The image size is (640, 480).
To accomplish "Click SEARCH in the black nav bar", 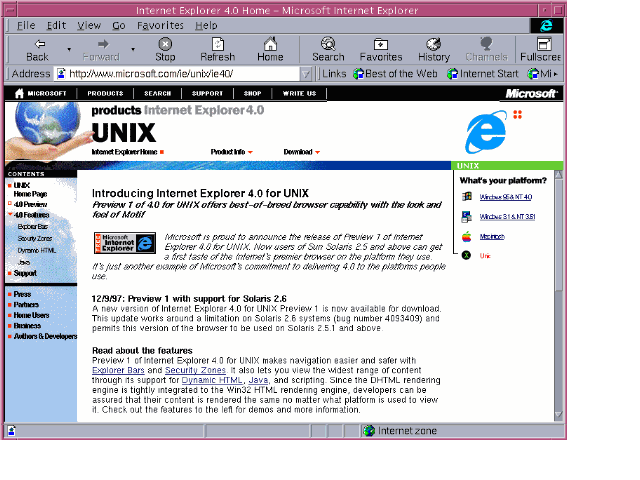I will pos(158,93).
